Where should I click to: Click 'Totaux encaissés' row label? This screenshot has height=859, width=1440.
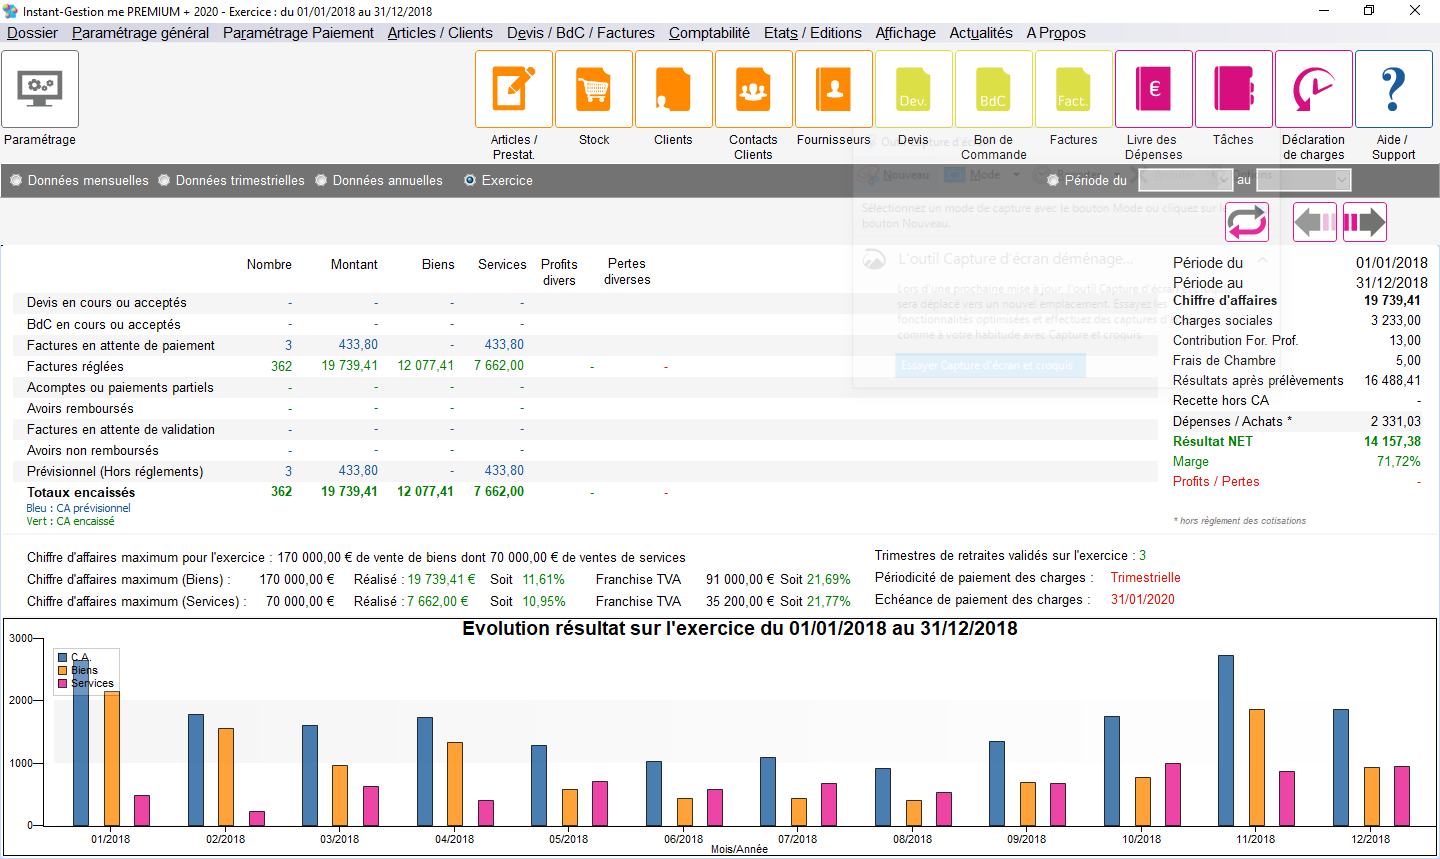coord(81,493)
